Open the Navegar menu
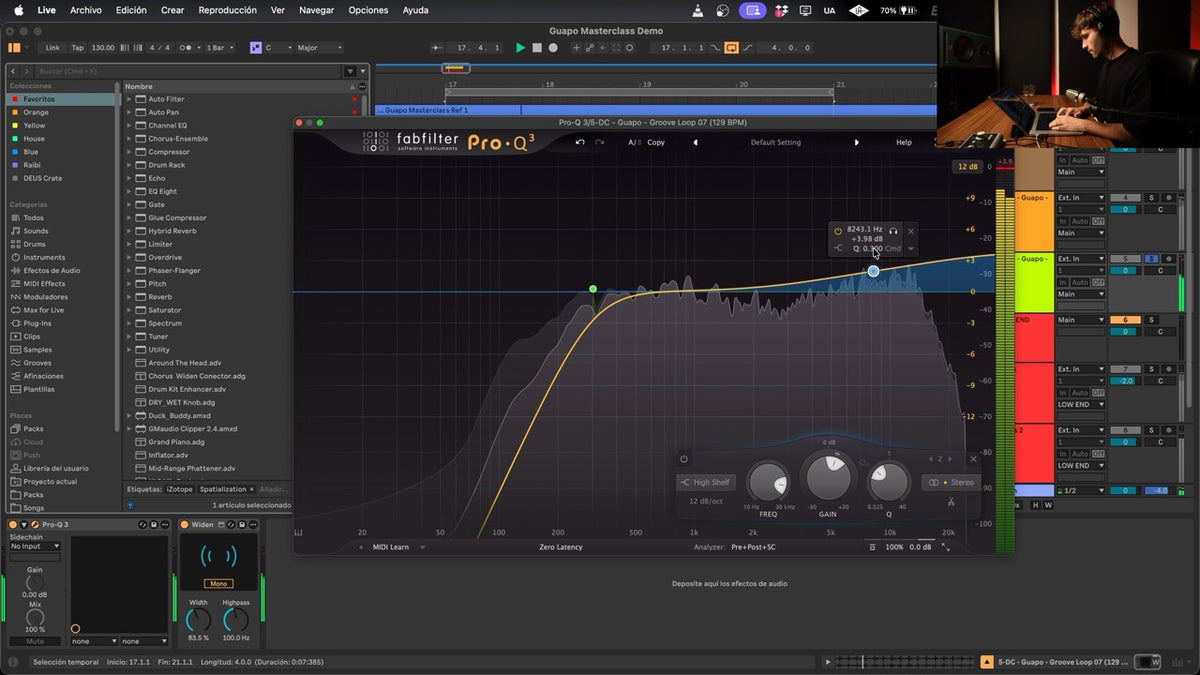Screen dimensions: 1200x675 point(317,10)
